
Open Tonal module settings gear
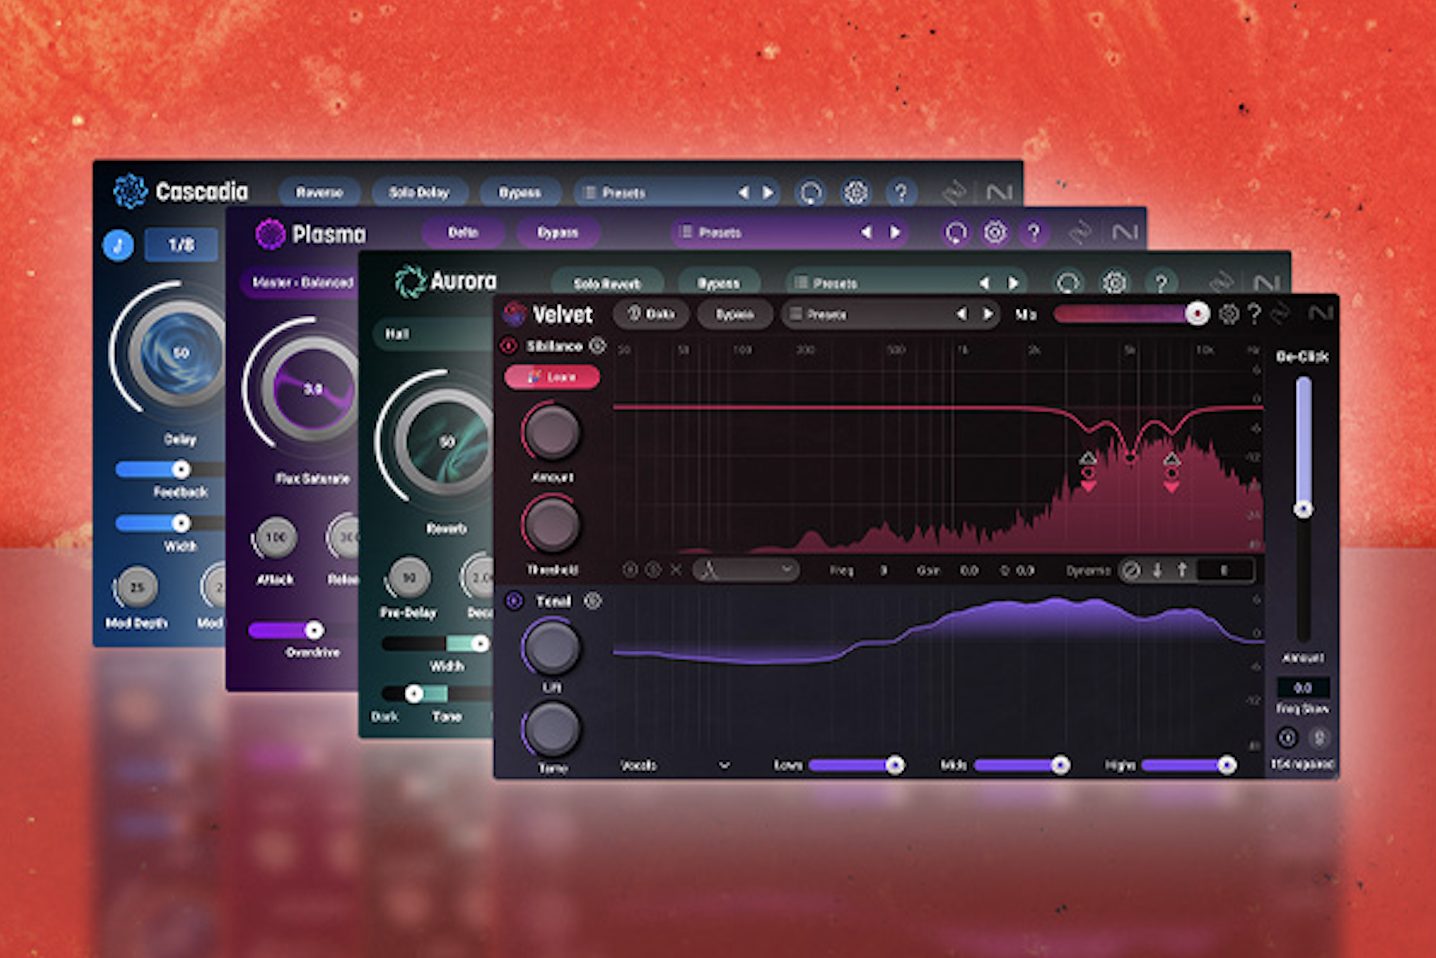[x=592, y=600]
